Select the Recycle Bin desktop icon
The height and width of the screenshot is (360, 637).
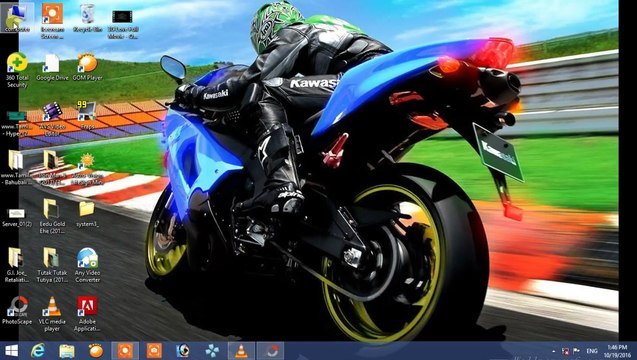[87, 17]
